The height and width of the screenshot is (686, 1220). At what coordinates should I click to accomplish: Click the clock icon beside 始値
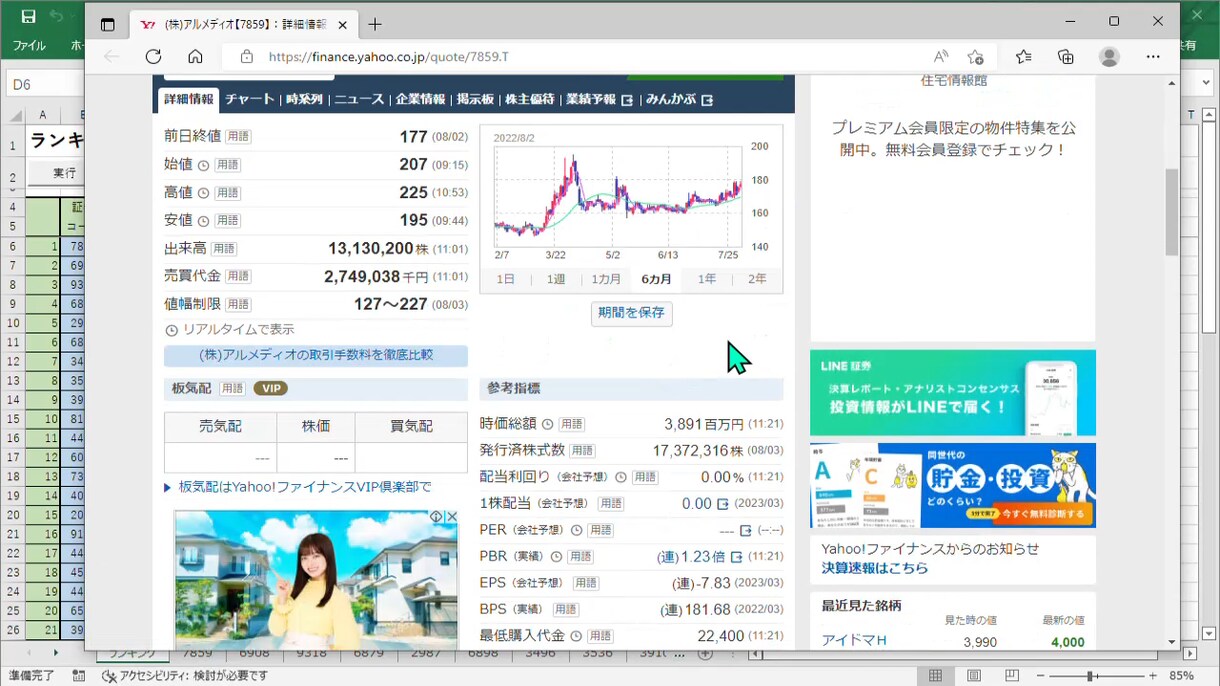pos(203,165)
